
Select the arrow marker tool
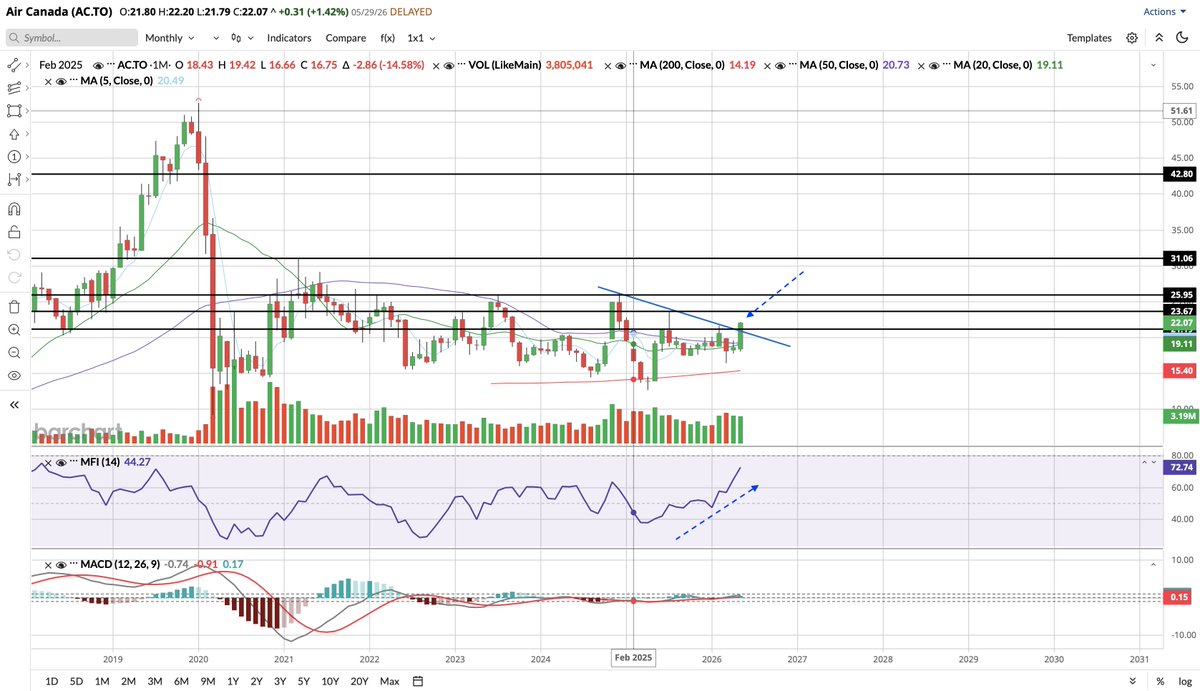click(14, 134)
